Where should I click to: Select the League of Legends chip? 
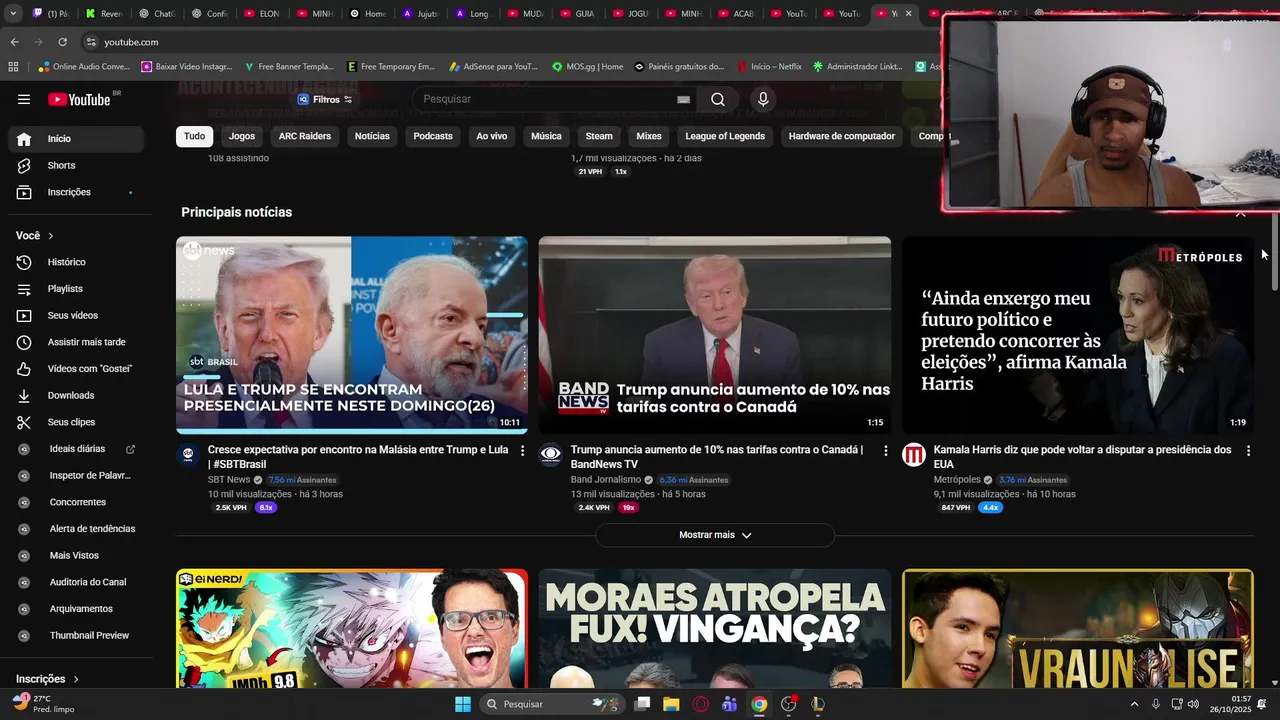click(725, 136)
